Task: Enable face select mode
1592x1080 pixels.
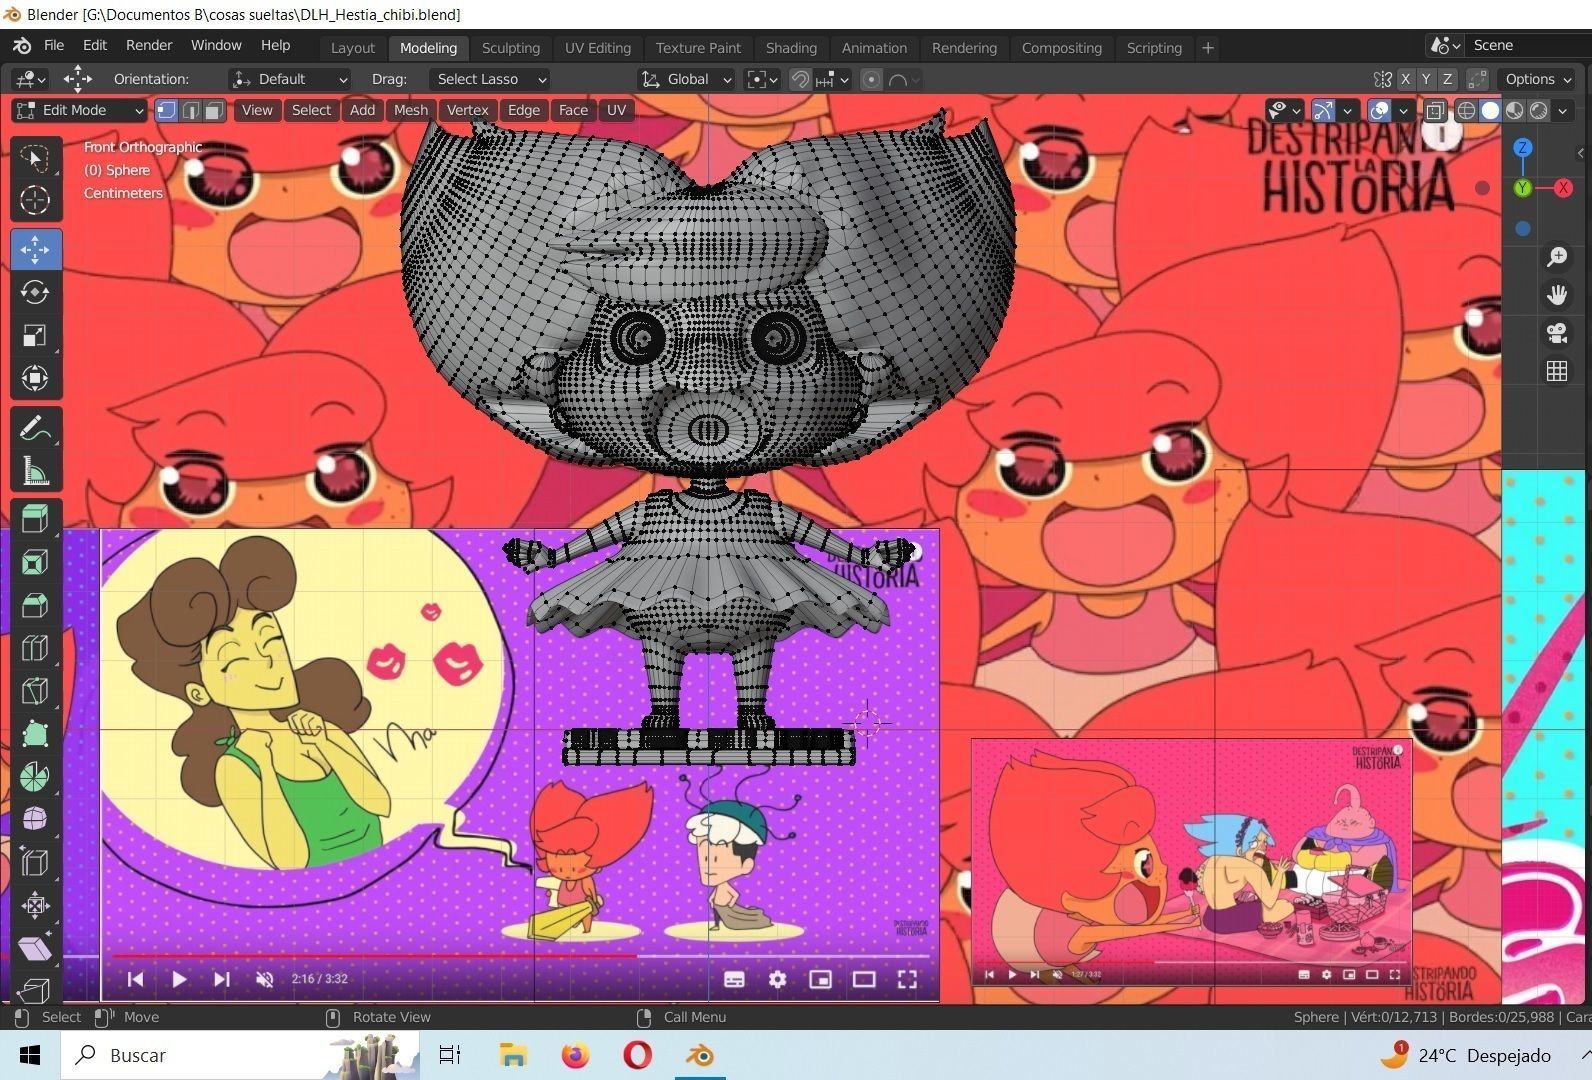Action: click(213, 110)
